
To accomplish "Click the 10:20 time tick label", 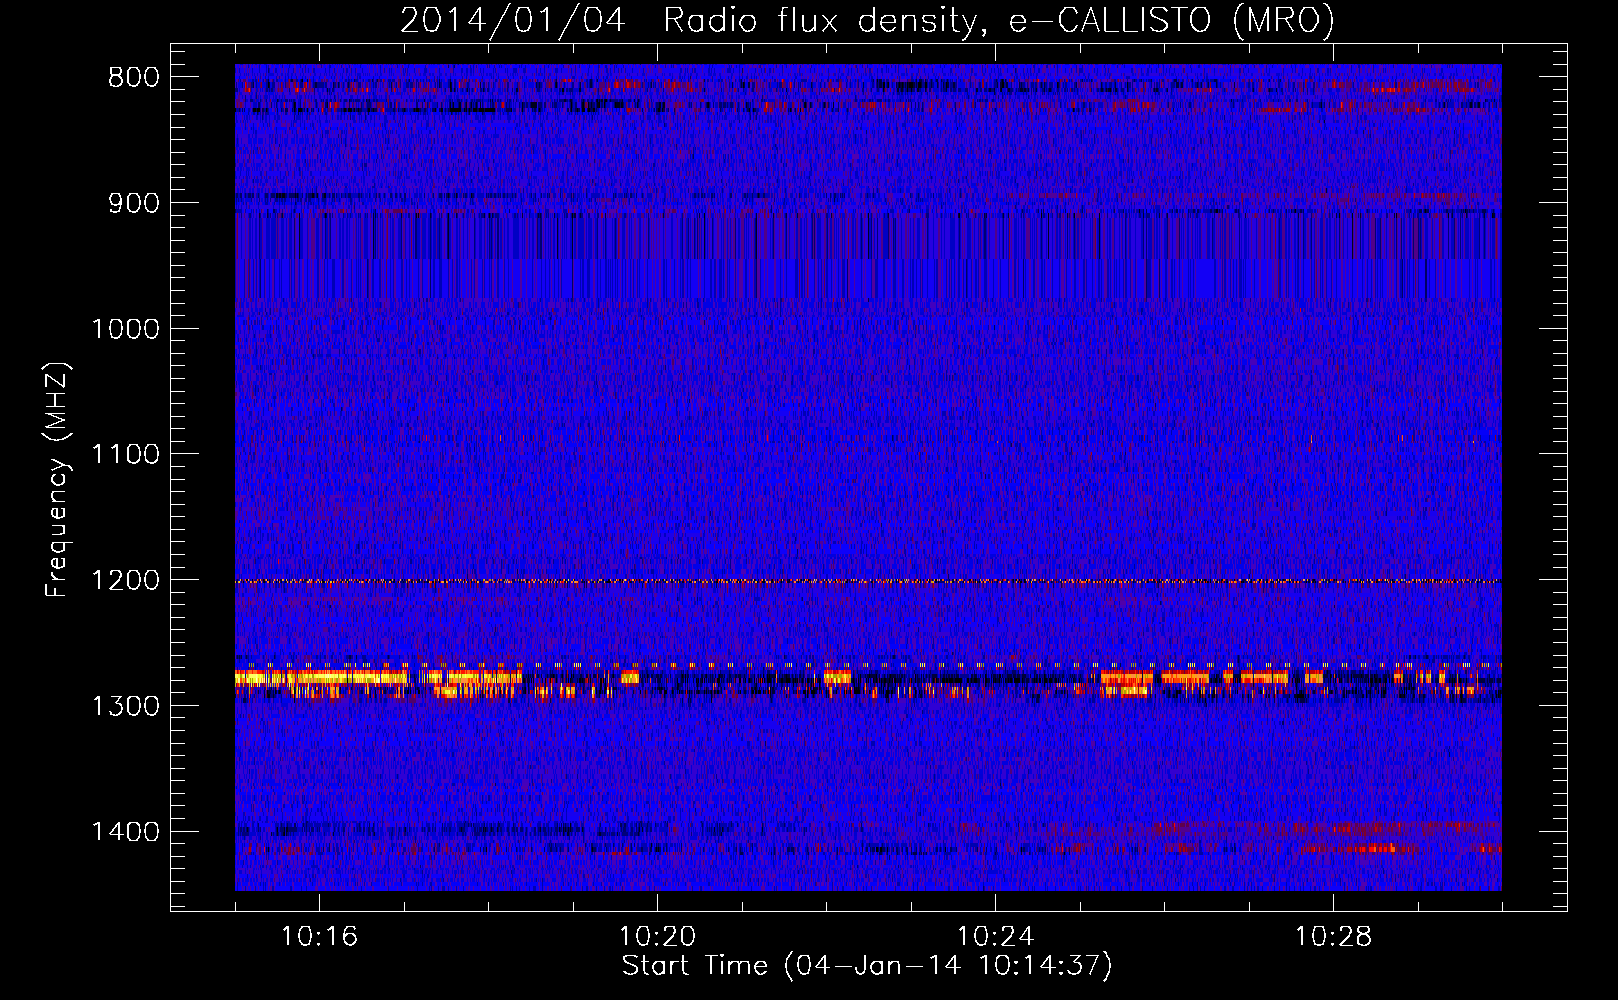I will tap(657, 937).
